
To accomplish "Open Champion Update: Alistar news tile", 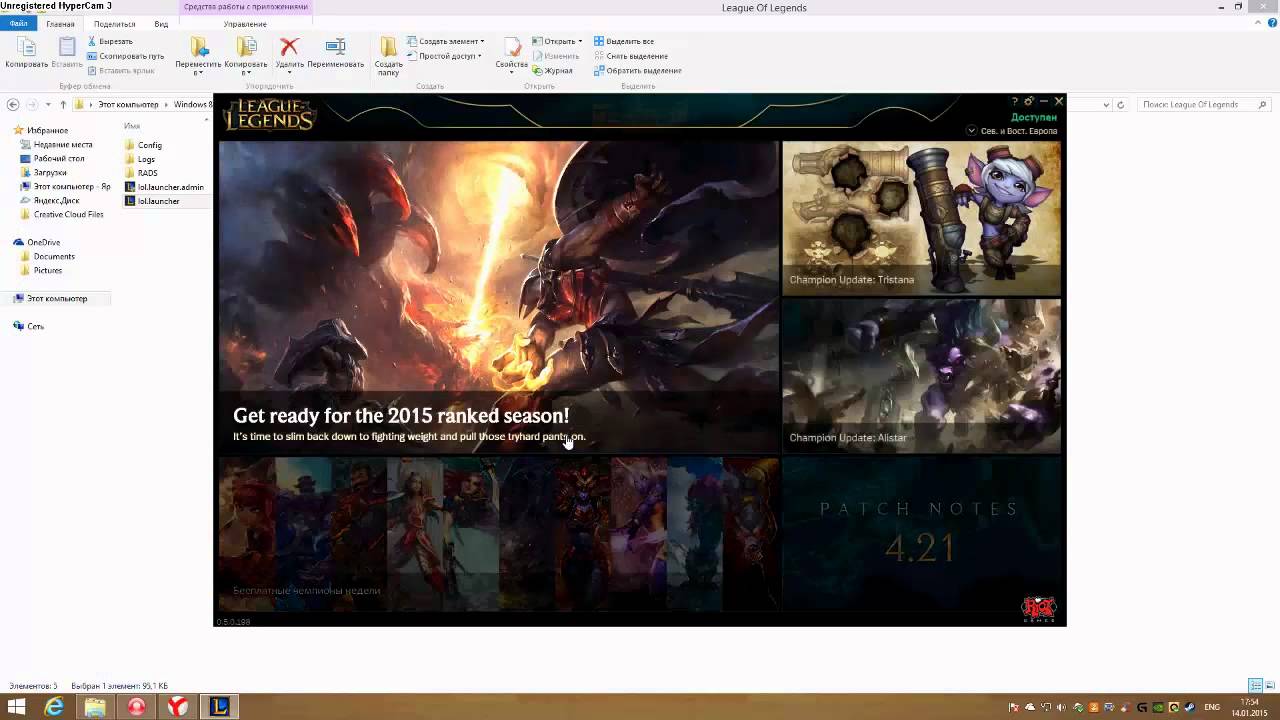I will pos(921,376).
